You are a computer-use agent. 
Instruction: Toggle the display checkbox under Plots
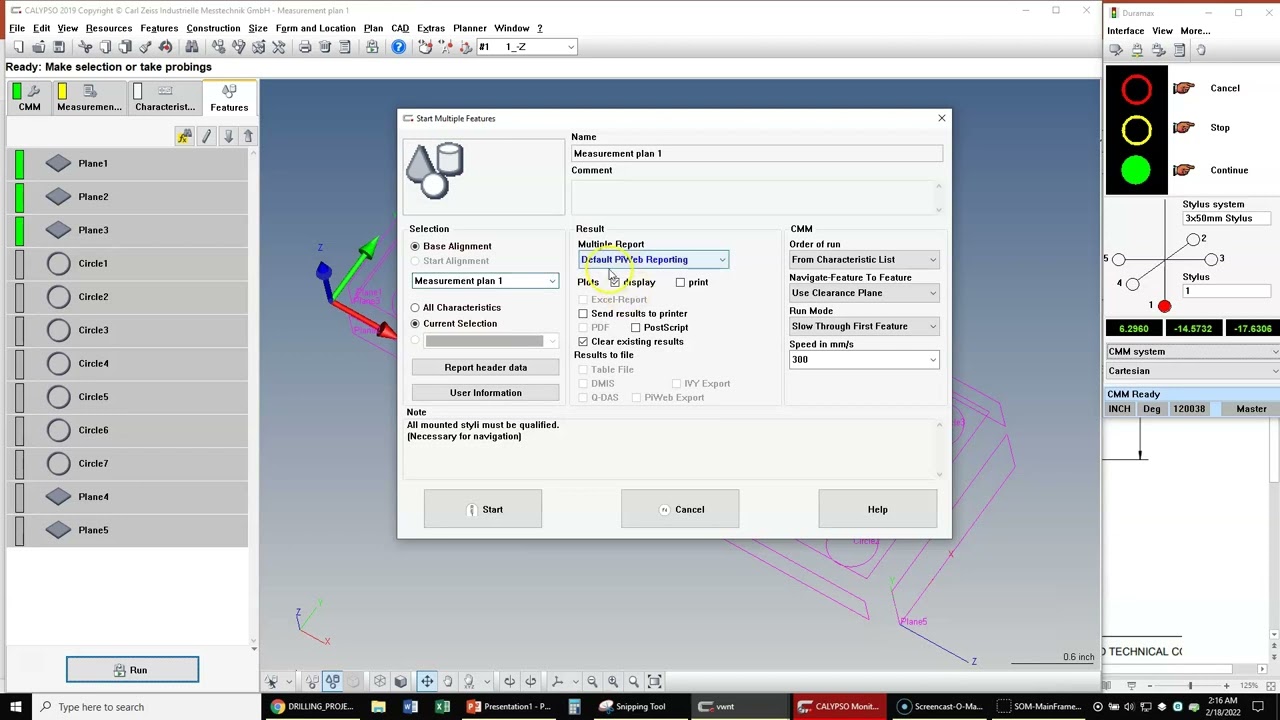click(x=614, y=282)
